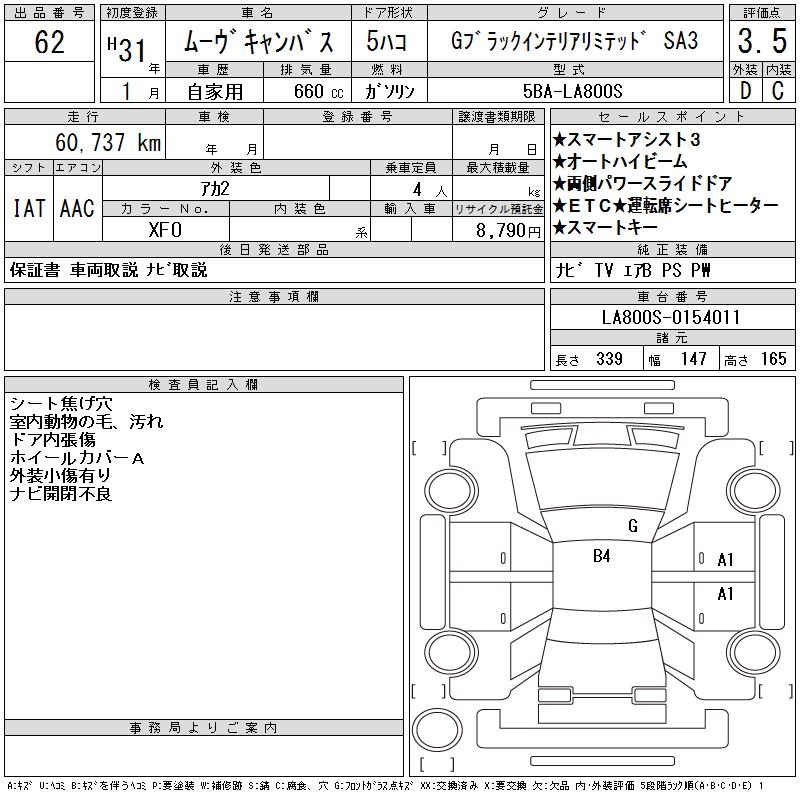Select the 3.5 evaluation score
Image resolution: width=800 pixels, height=800 pixels.
point(761,42)
